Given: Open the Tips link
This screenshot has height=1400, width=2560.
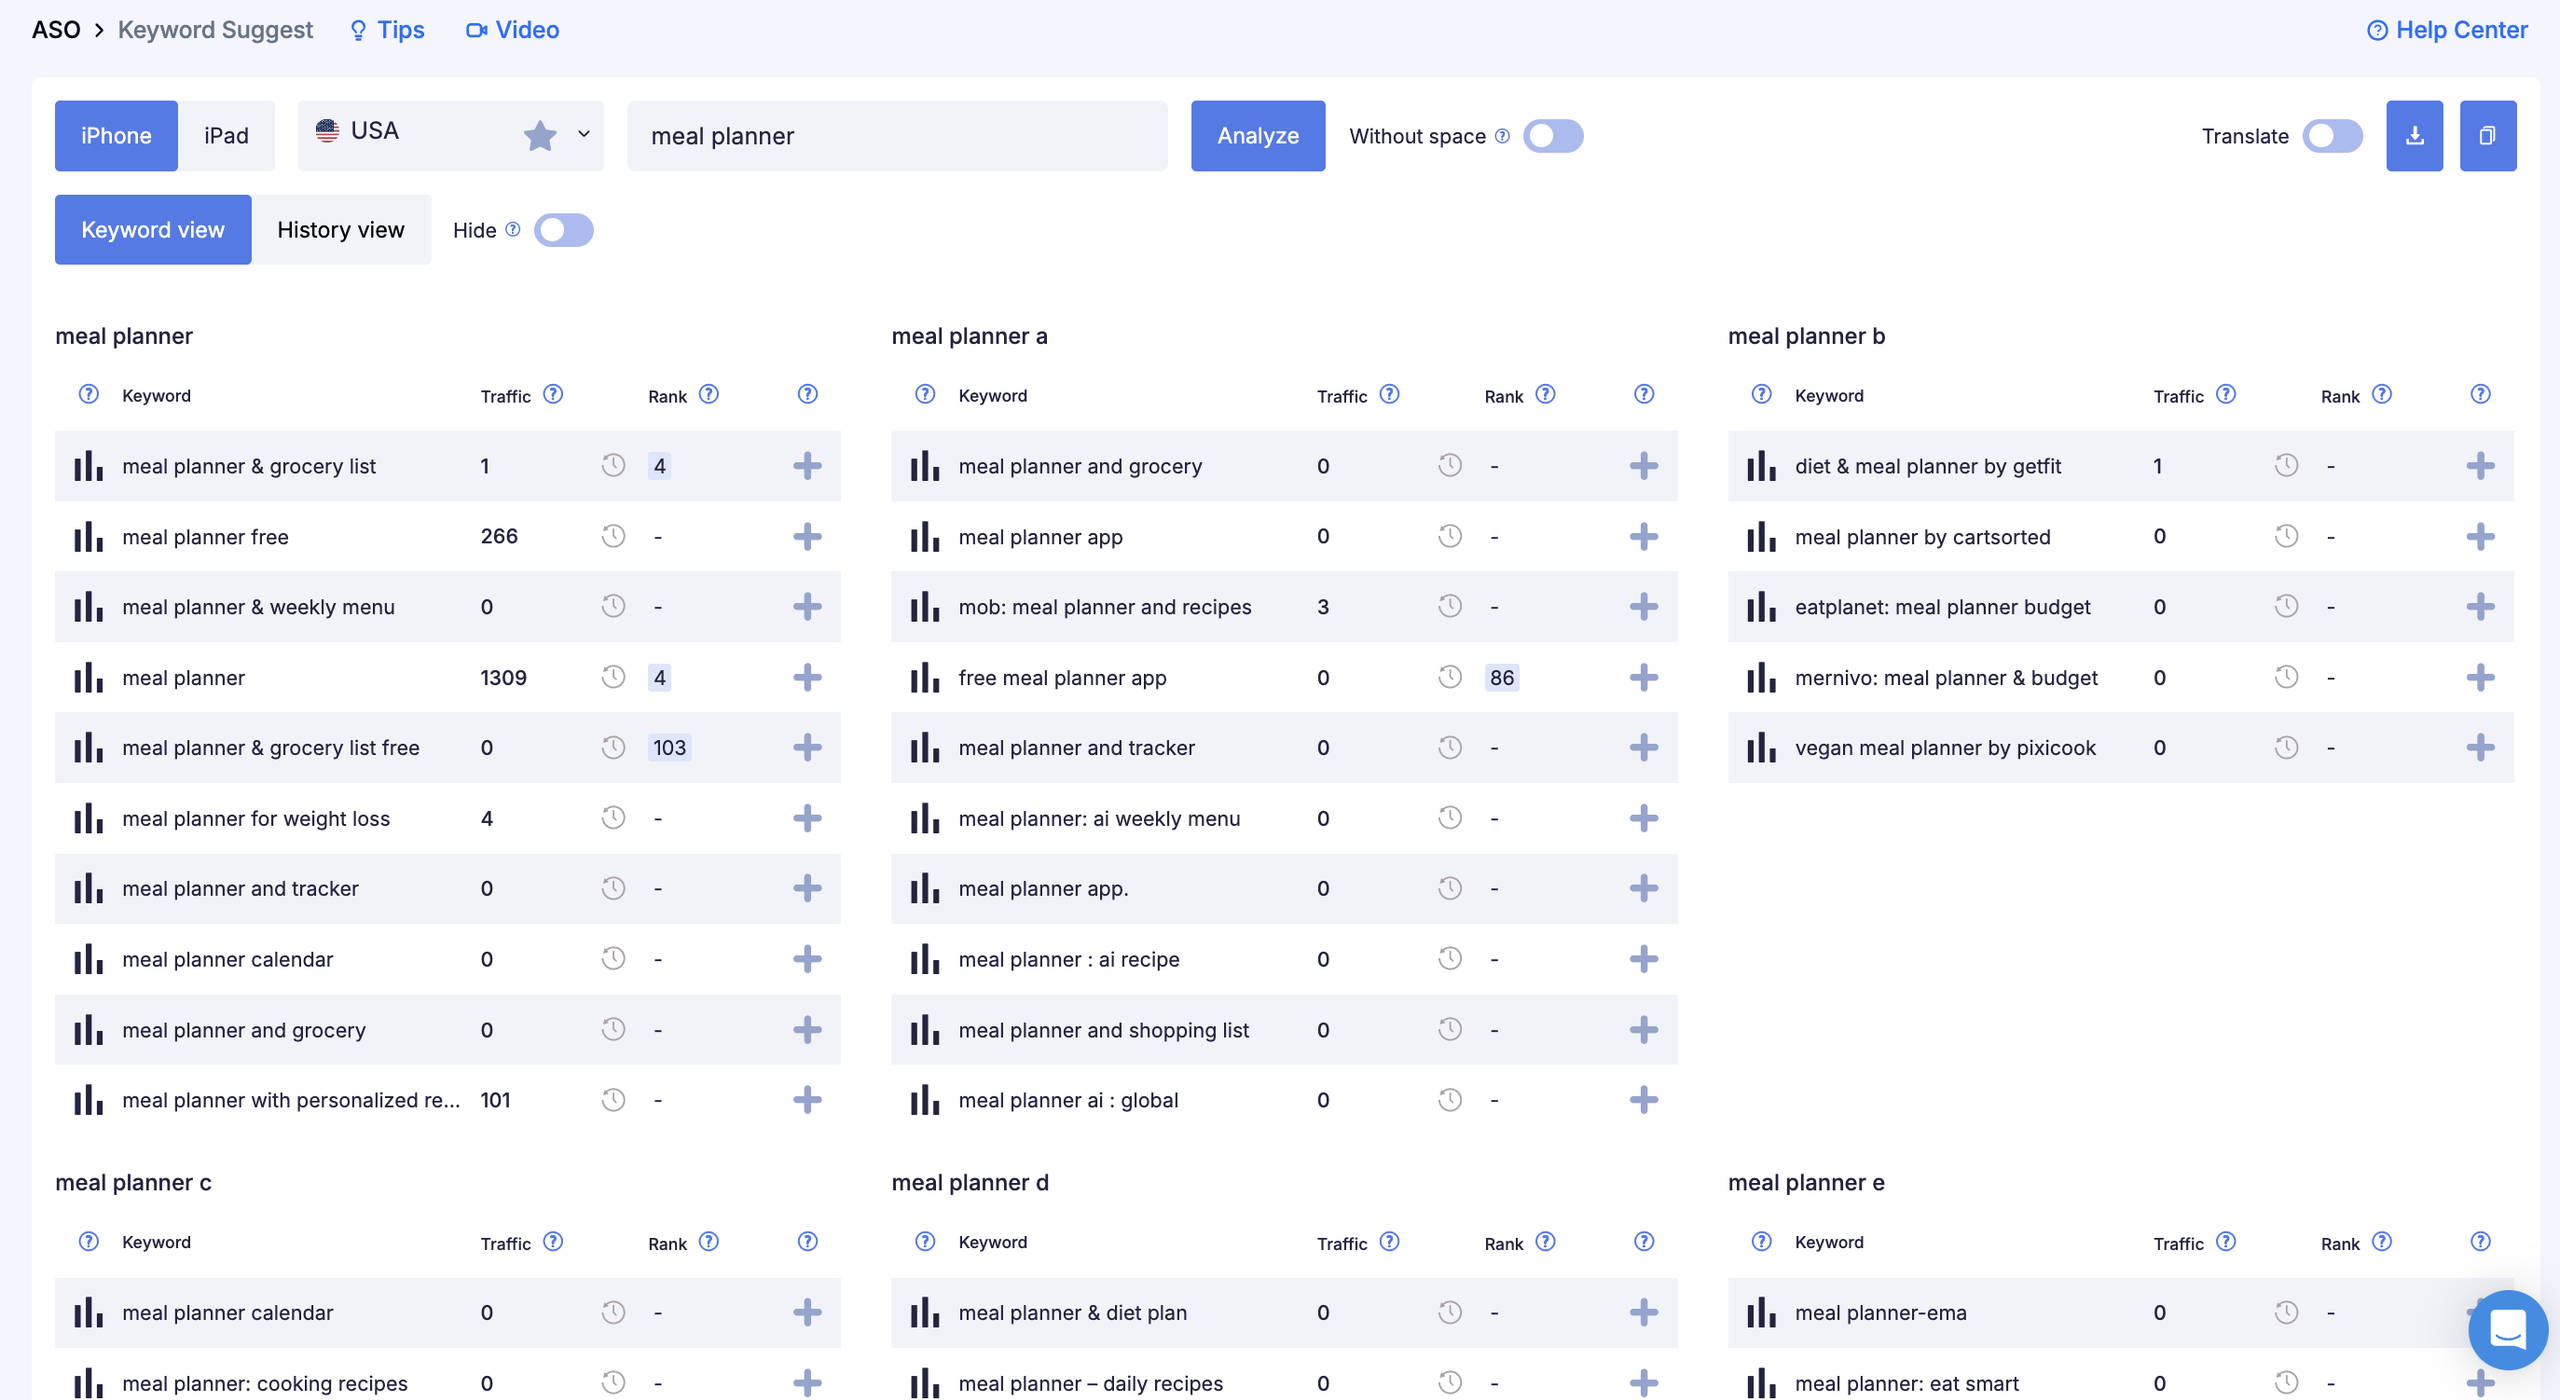Looking at the screenshot, I should click(387, 30).
